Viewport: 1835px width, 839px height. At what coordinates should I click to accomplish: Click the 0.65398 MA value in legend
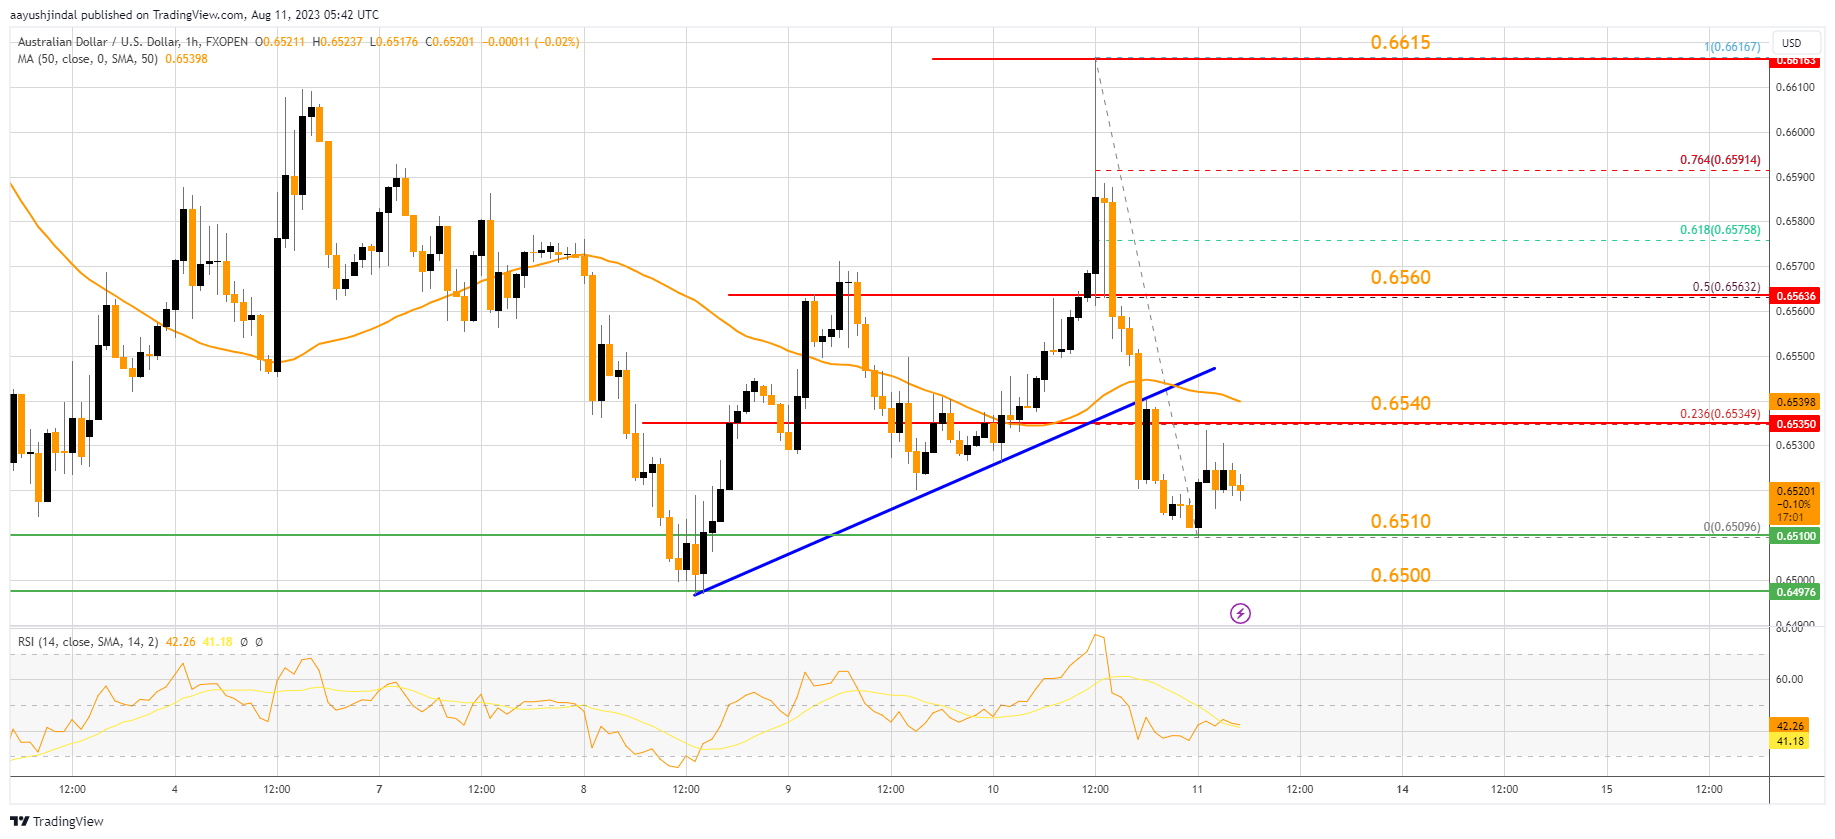[186, 58]
